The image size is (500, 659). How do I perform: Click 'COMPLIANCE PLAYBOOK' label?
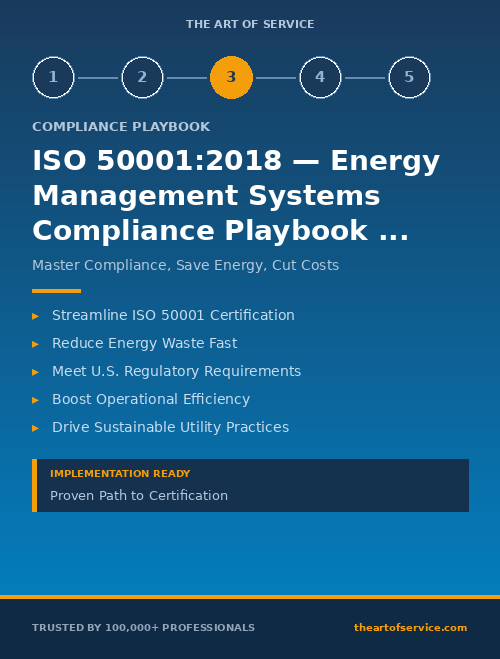[x=121, y=127]
